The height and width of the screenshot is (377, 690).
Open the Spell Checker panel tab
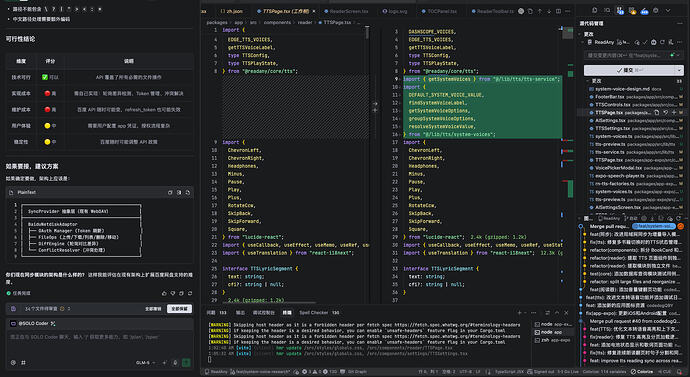319,313
